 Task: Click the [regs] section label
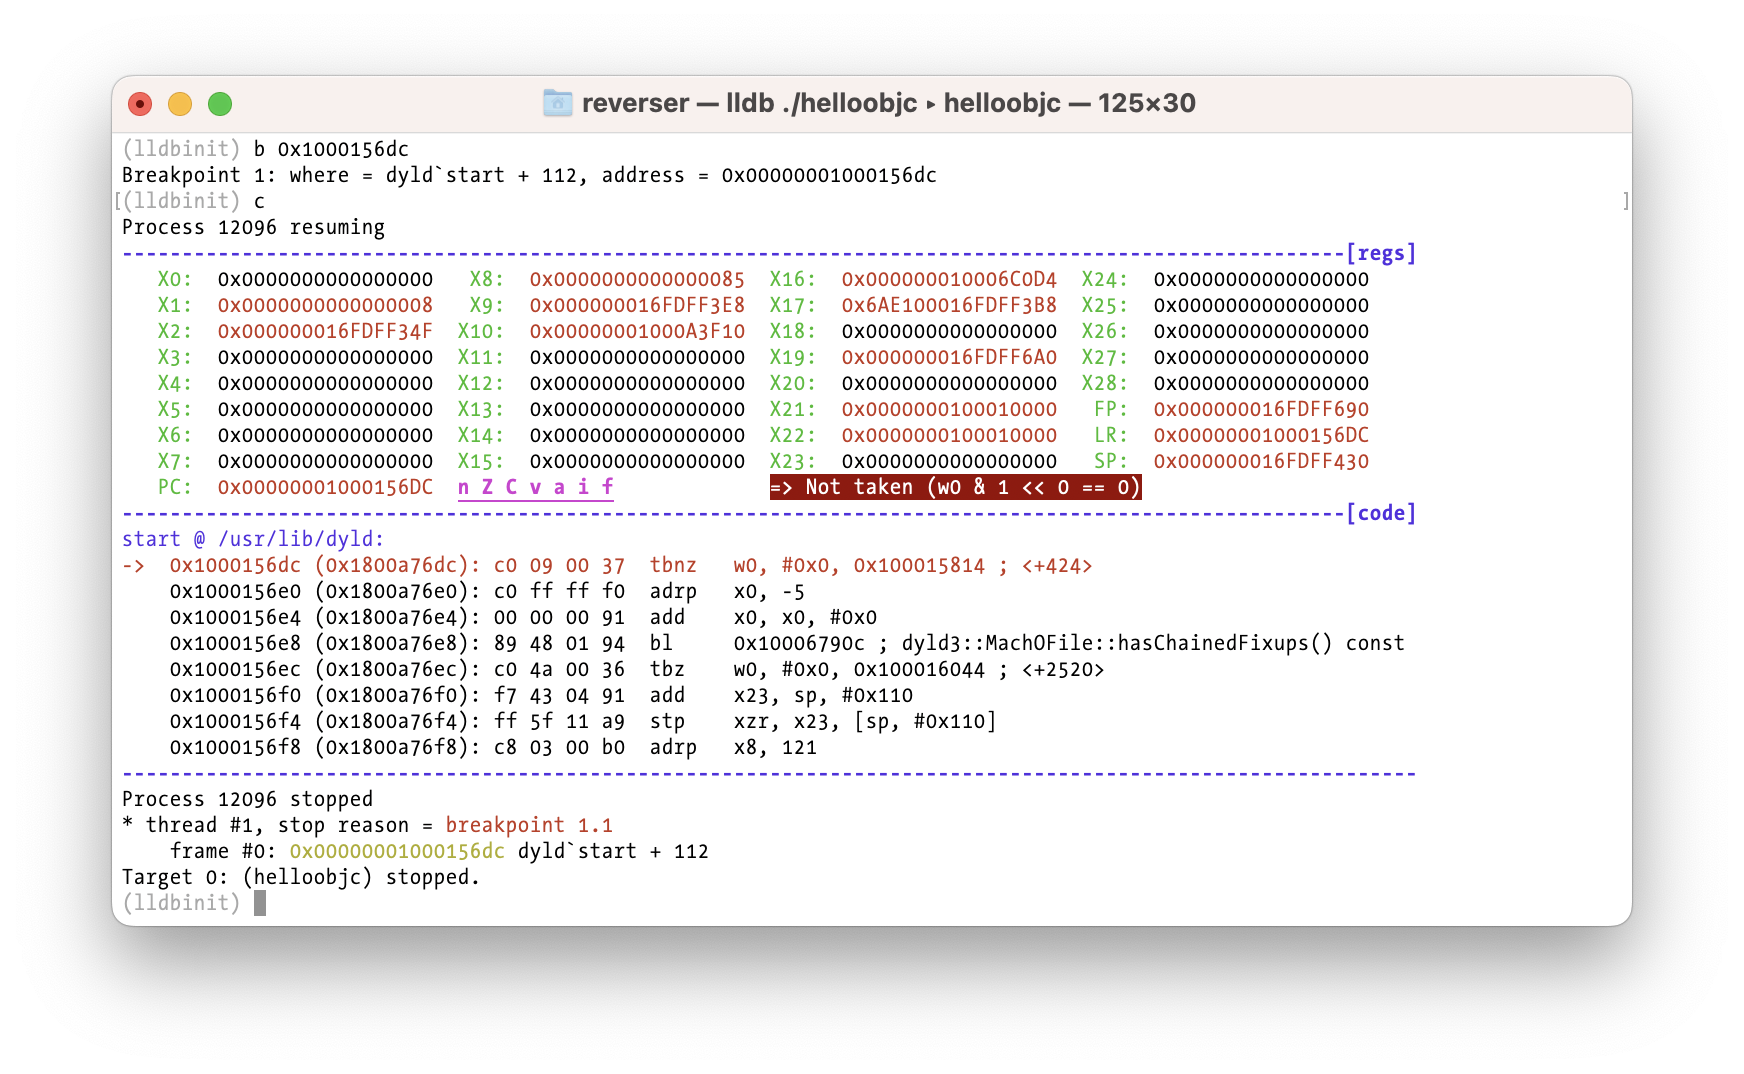click(1381, 254)
